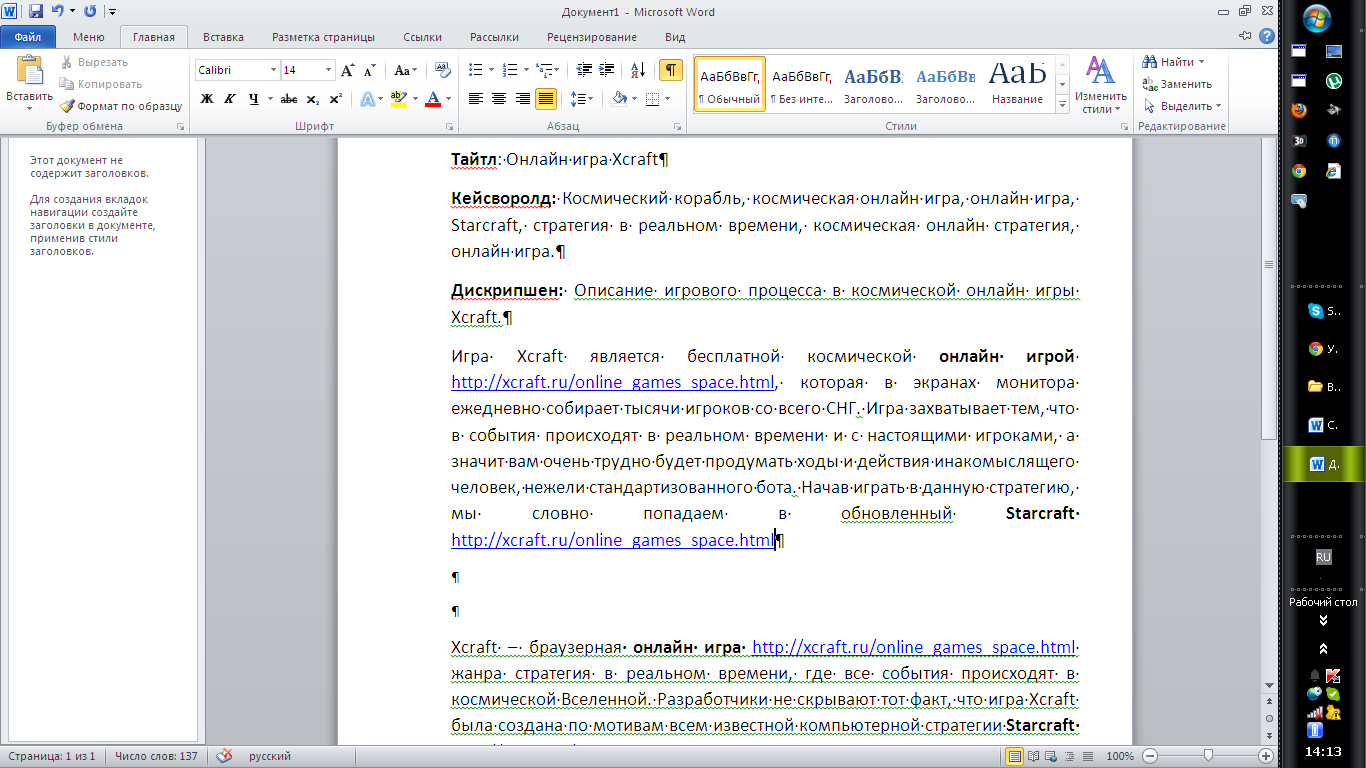
Task: Click Copy (Копировать)
Action: 100,84
